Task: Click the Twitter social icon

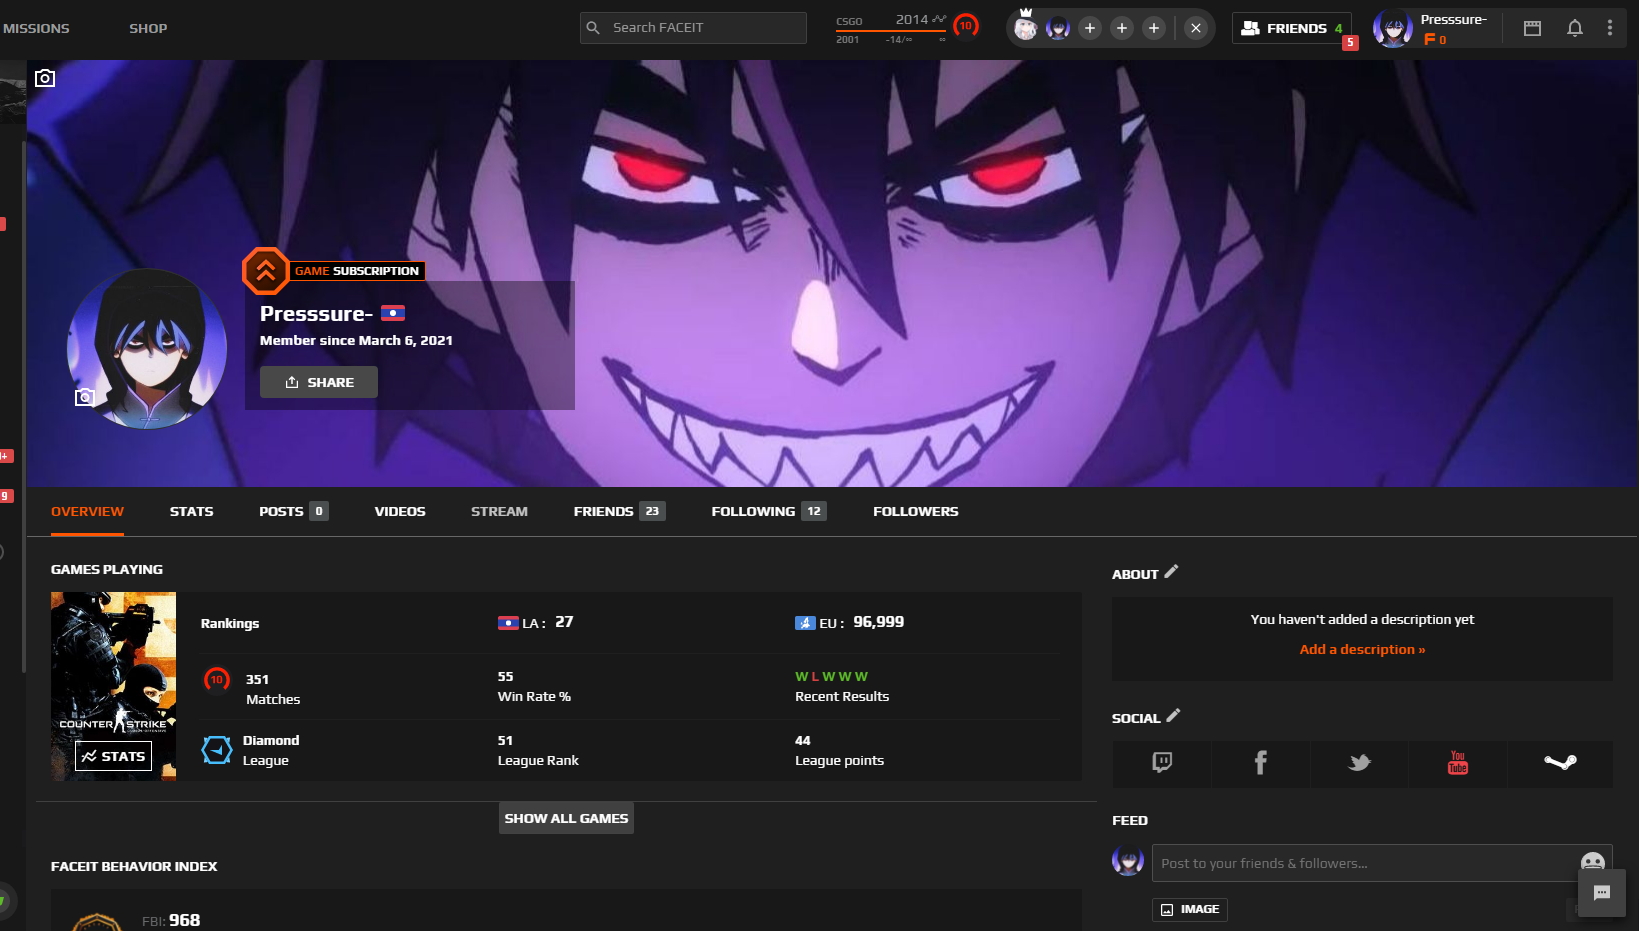Action: pyautogui.click(x=1359, y=763)
